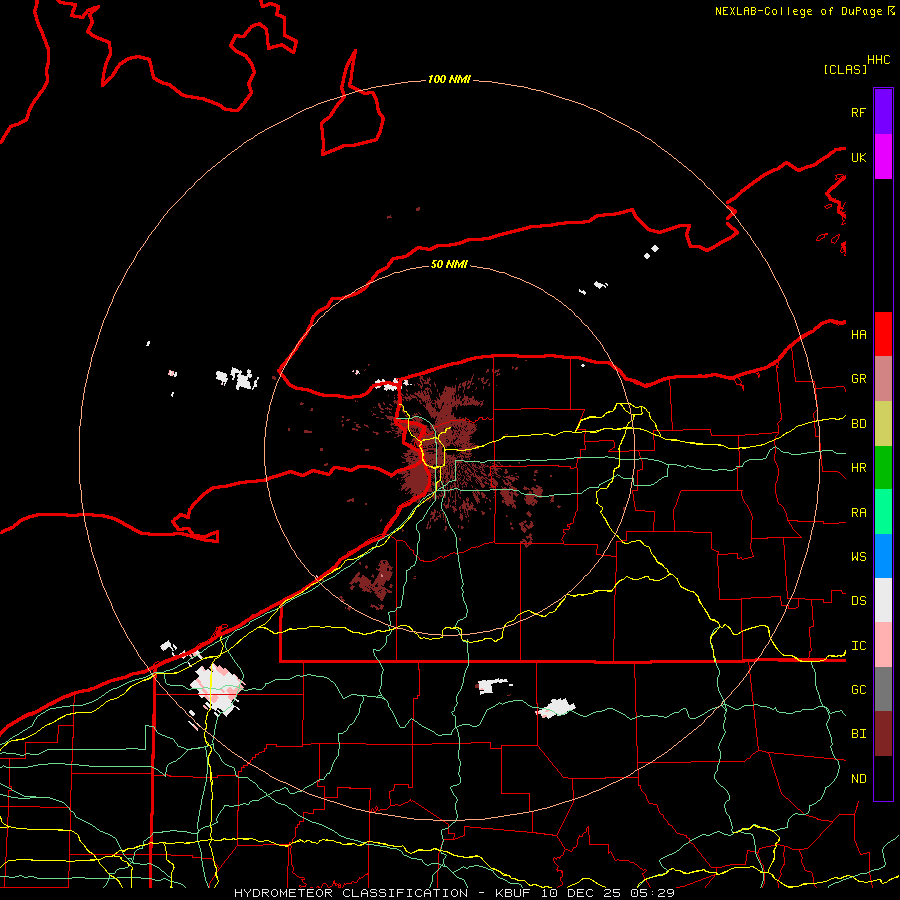Click the '100 NMI' range ring label
This screenshot has width=900, height=900.
pyautogui.click(x=449, y=79)
